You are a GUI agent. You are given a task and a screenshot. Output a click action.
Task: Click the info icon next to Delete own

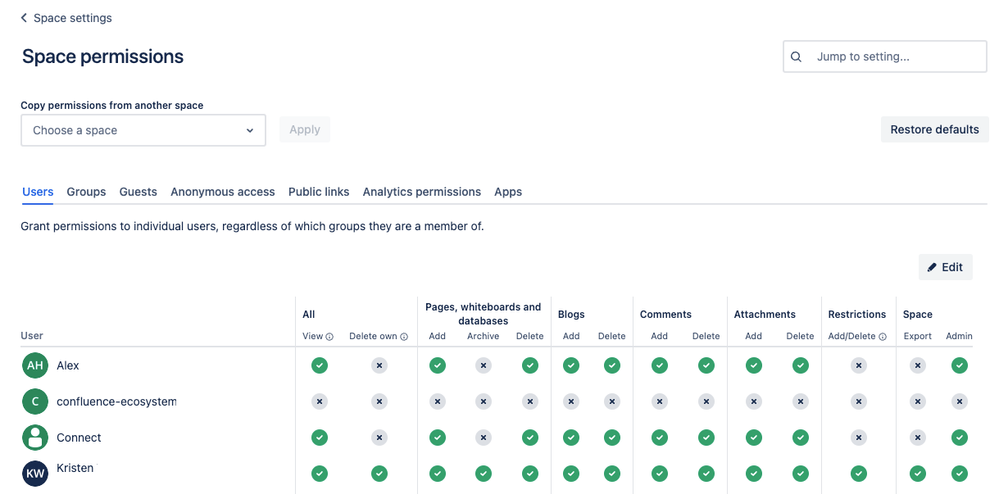click(404, 337)
